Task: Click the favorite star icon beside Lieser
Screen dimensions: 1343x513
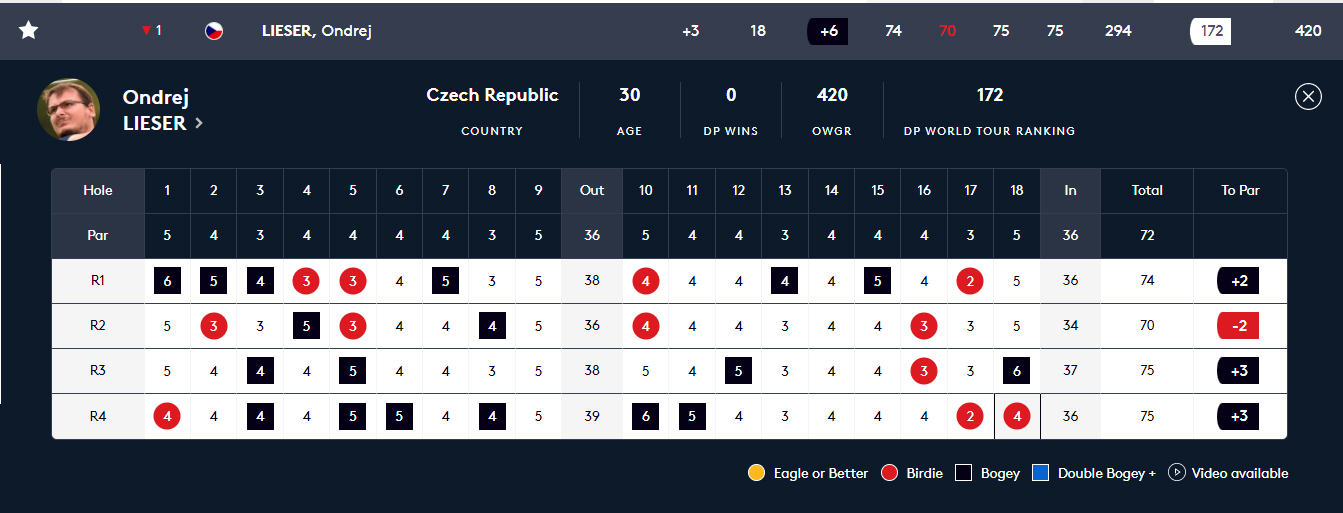Action: (x=29, y=31)
